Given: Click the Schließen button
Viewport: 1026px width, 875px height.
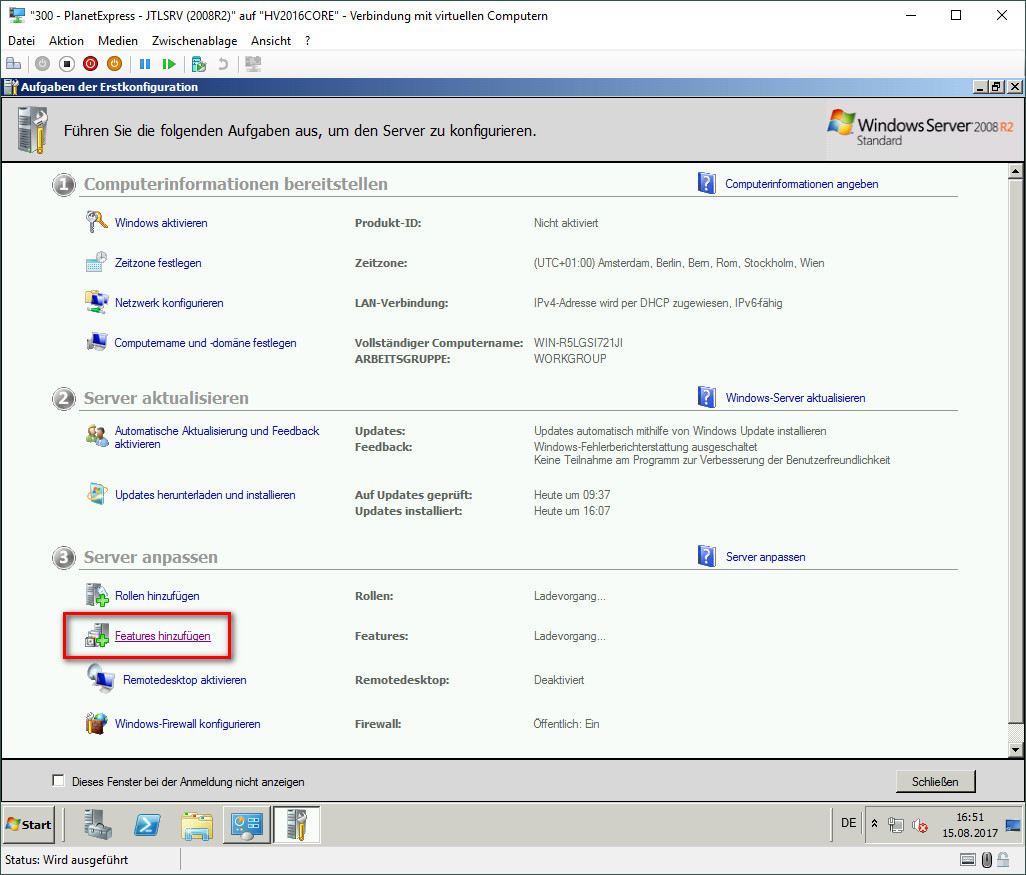Looking at the screenshot, I should point(935,781).
